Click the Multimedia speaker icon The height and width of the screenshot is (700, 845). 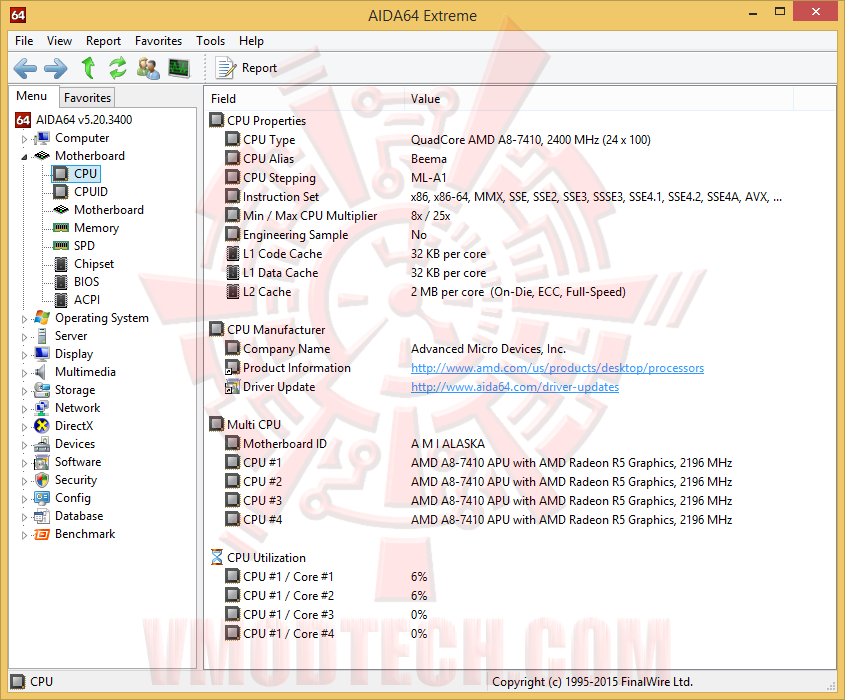coord(41,372)
